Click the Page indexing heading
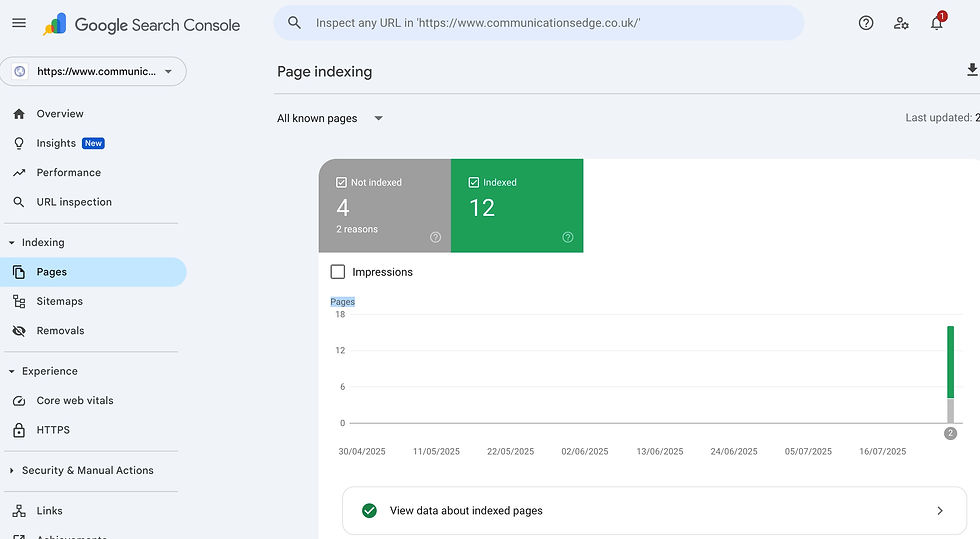The image size is (980, 539). 324,72
